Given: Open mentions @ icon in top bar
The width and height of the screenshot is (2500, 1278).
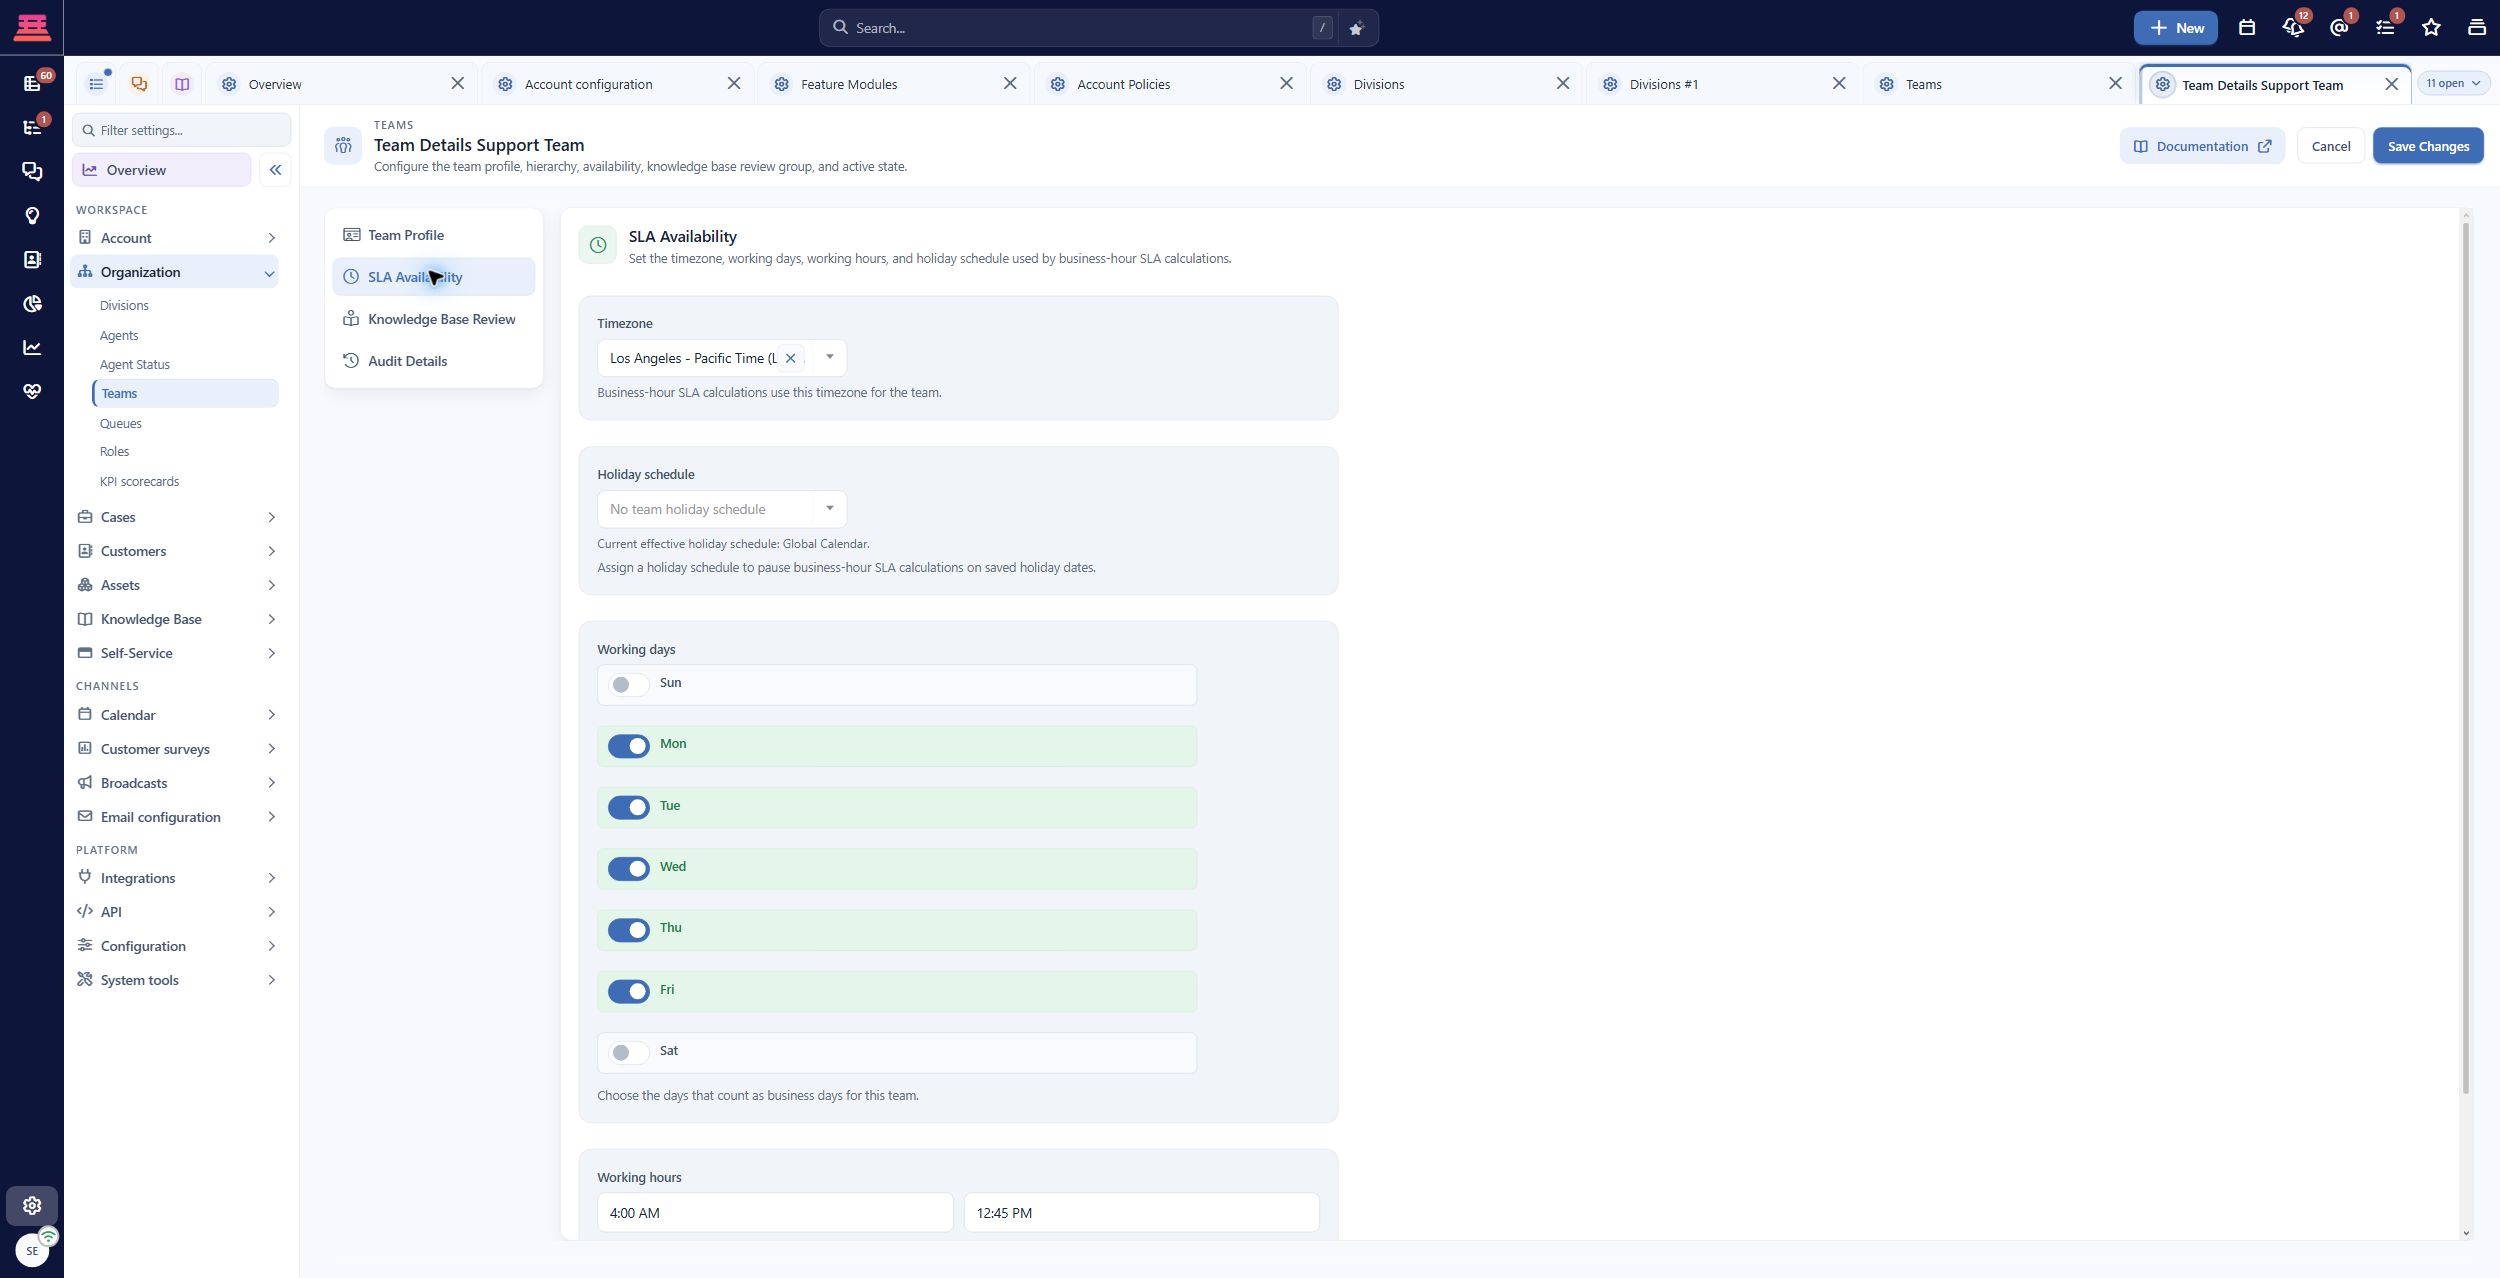Looking at the screenshot, I should [2339, 28].
